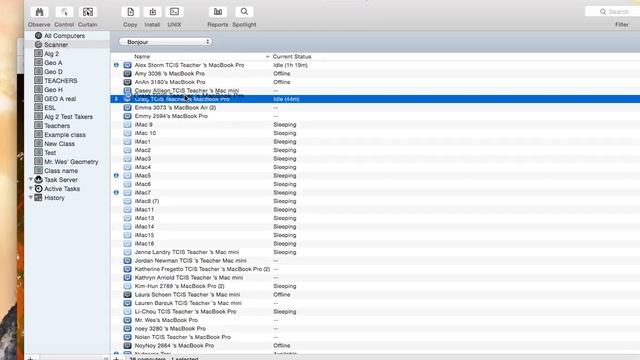Select NoyNoy 2664's MacBook Pro row
This screenshot has width=640, height=360.
(375, 345)
